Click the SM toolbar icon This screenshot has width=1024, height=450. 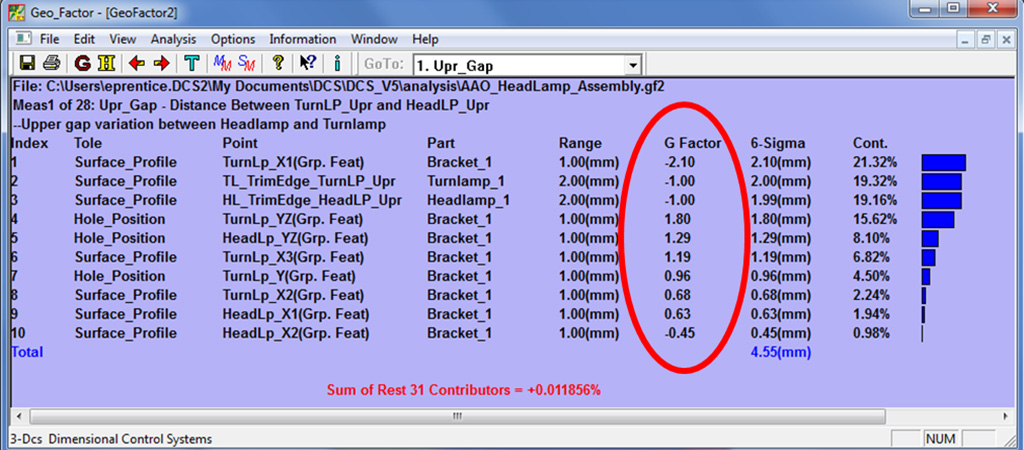click(x=246, y=64)
